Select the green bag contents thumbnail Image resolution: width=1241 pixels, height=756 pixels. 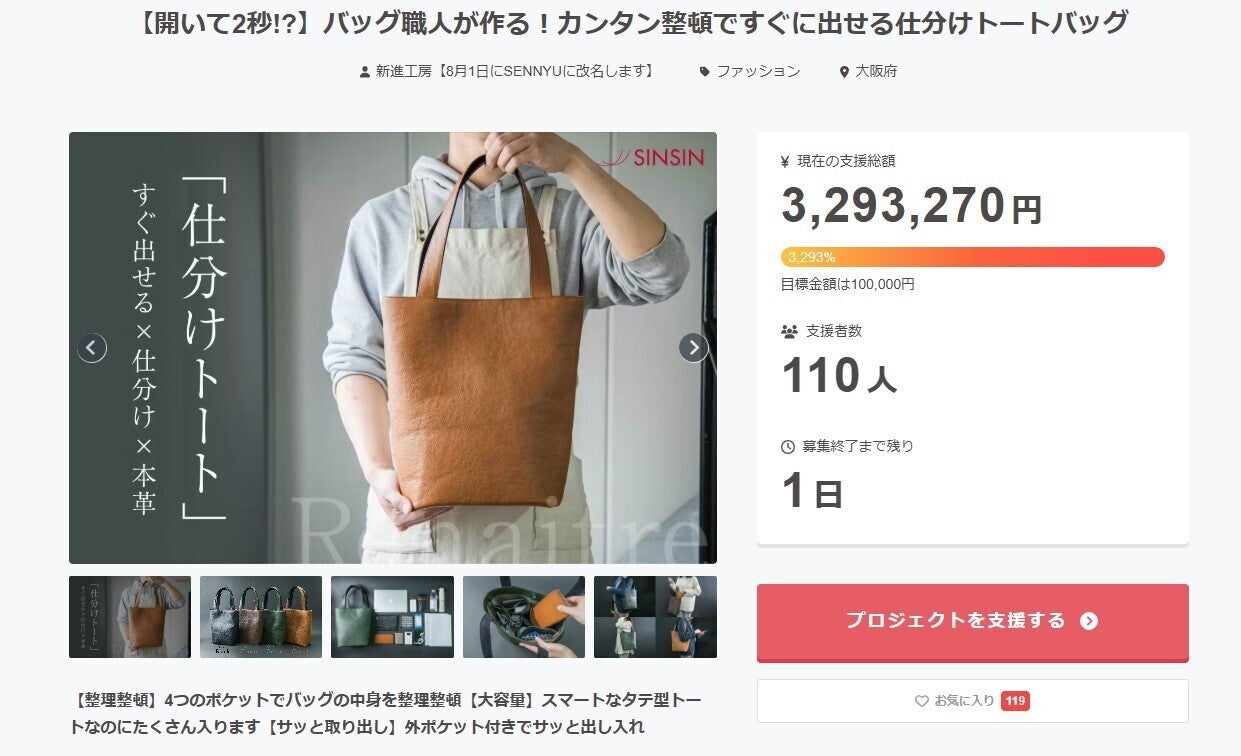click(392, 617)
